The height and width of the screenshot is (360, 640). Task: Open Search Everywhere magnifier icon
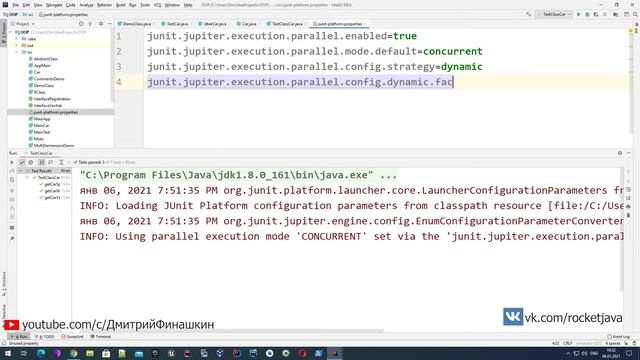click(635, 14)
